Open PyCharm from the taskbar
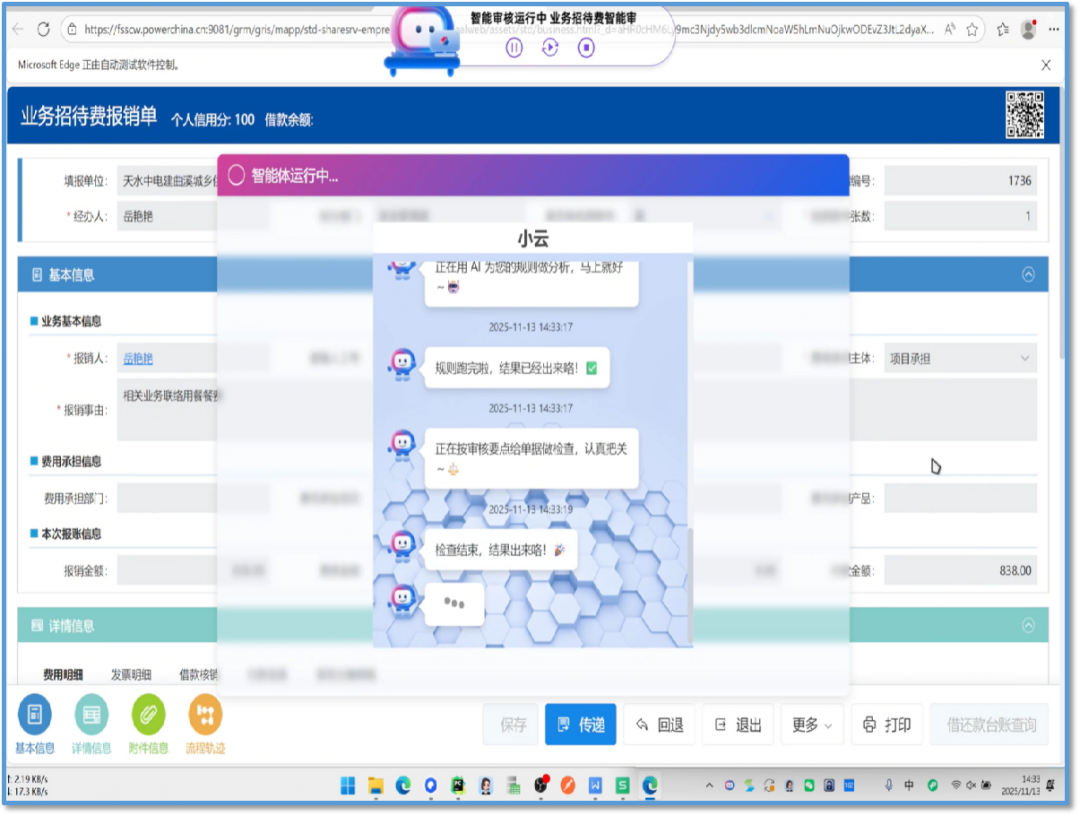 [458, 786]
